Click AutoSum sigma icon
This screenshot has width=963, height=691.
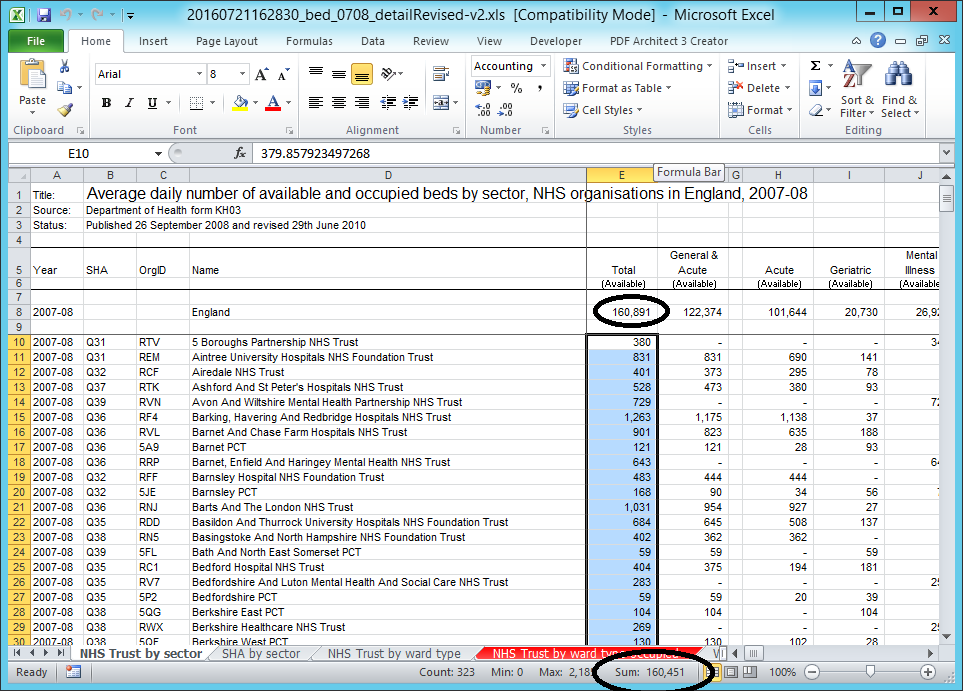point(816,66)
